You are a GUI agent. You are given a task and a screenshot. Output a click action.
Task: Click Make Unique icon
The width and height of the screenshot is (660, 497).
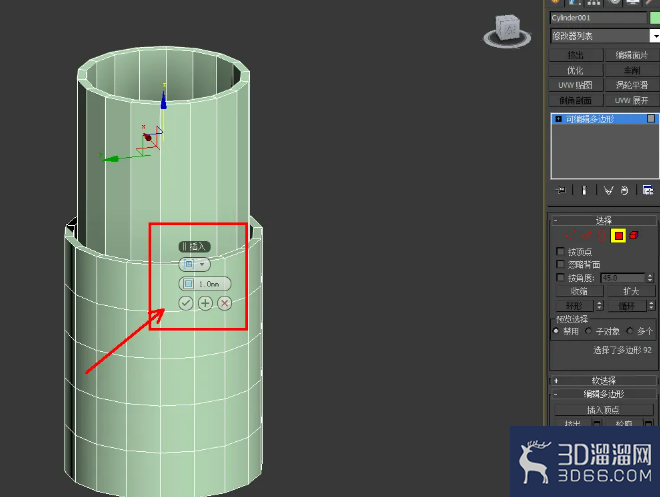(x=608, y=191)
